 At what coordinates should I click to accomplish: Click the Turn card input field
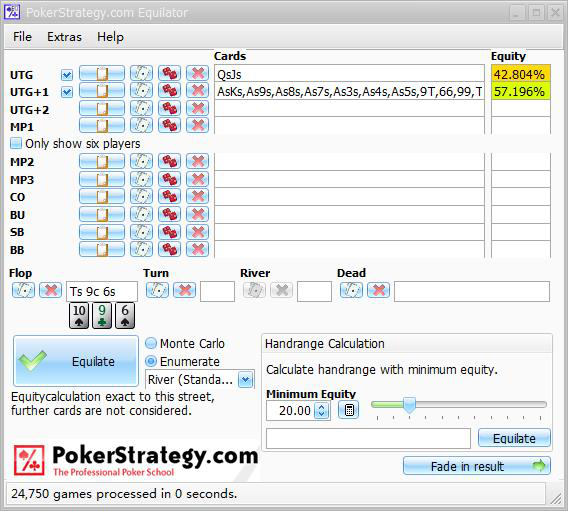pyautogui.click(x=217, y=291)
